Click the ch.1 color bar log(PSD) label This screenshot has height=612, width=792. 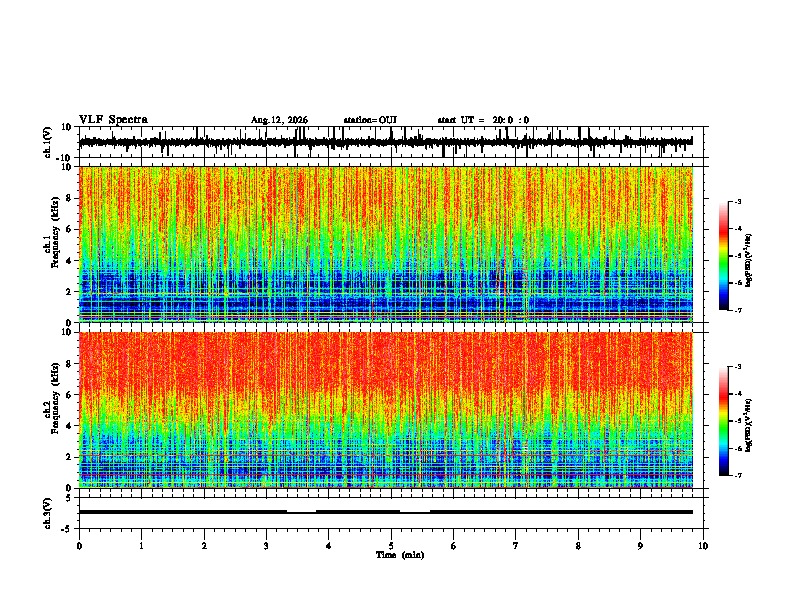749,261
